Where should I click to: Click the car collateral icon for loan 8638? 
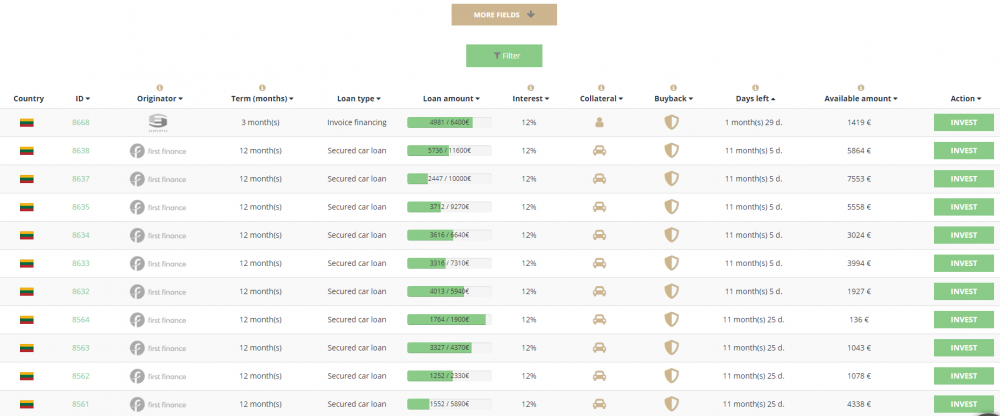click(600, 151)
